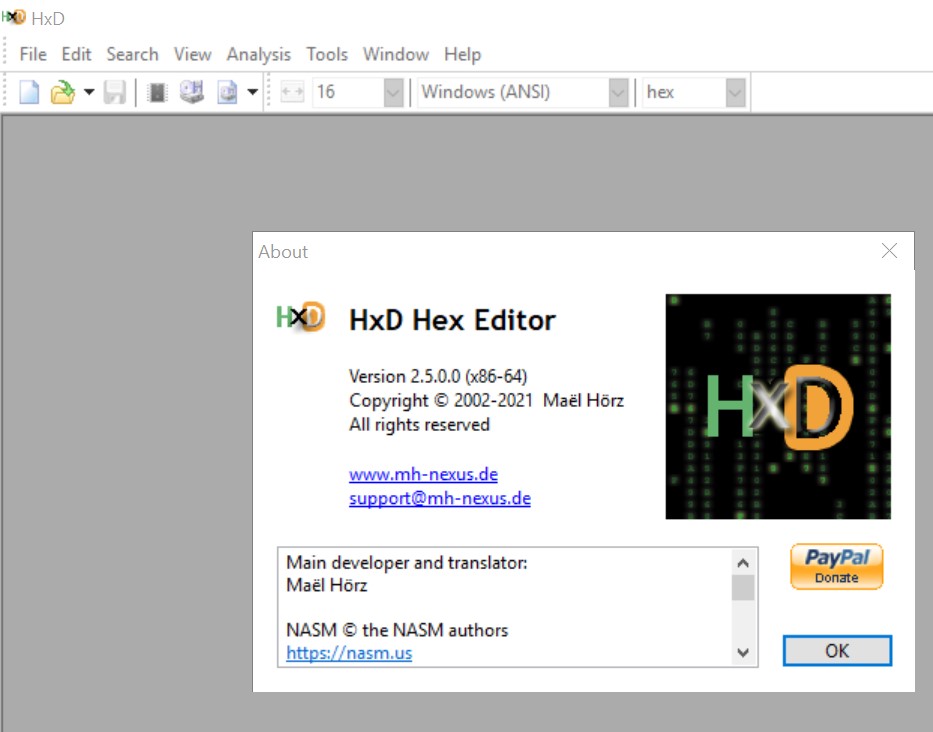Open the Analysis menu
Screen dimensions: 933x732
pos(258,54)
